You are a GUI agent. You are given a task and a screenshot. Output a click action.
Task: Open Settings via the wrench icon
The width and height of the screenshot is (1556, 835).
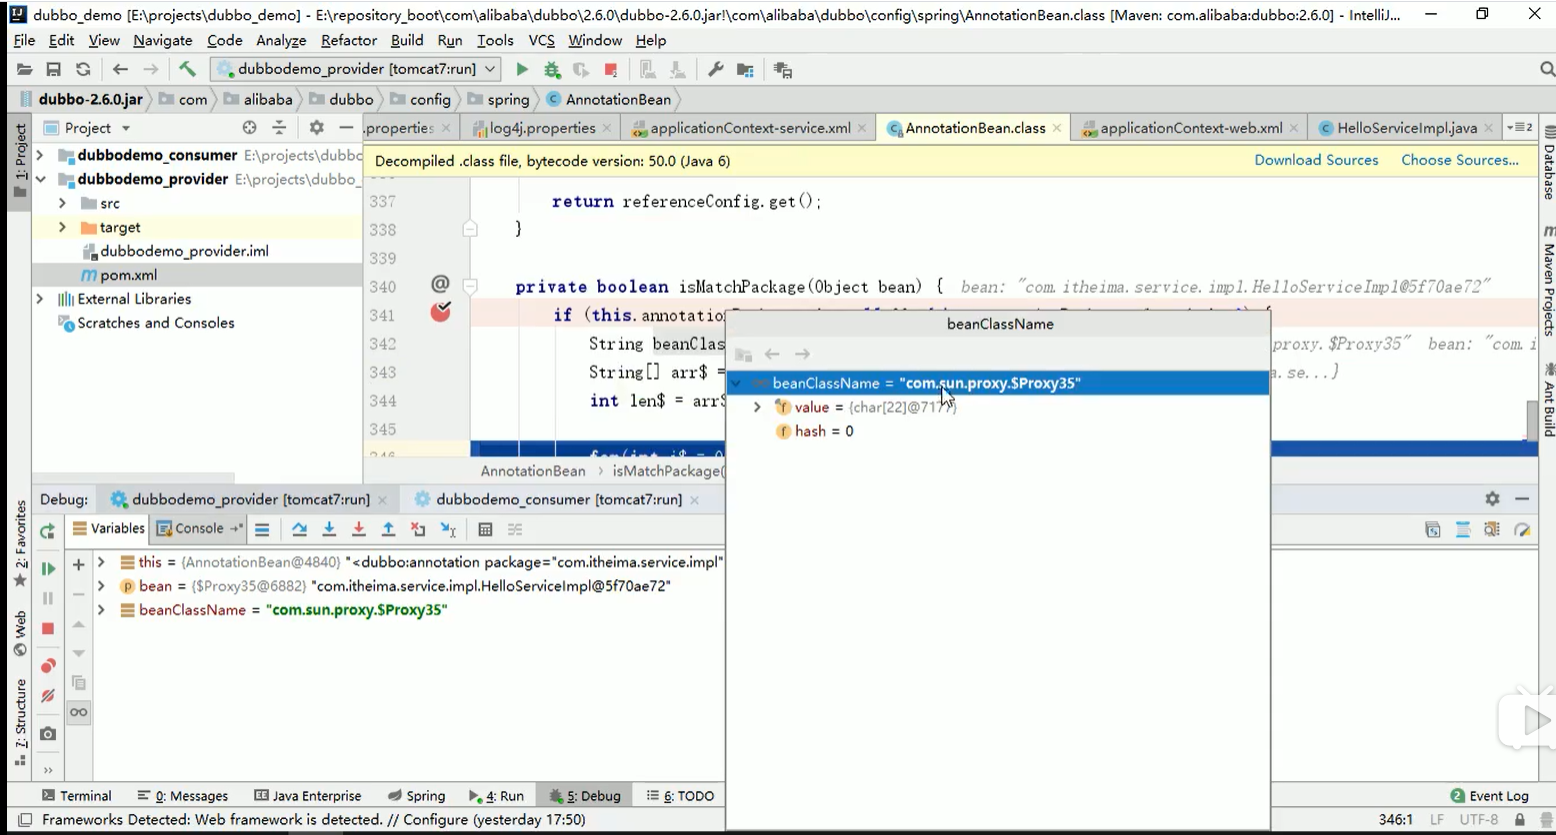(715, 69)
